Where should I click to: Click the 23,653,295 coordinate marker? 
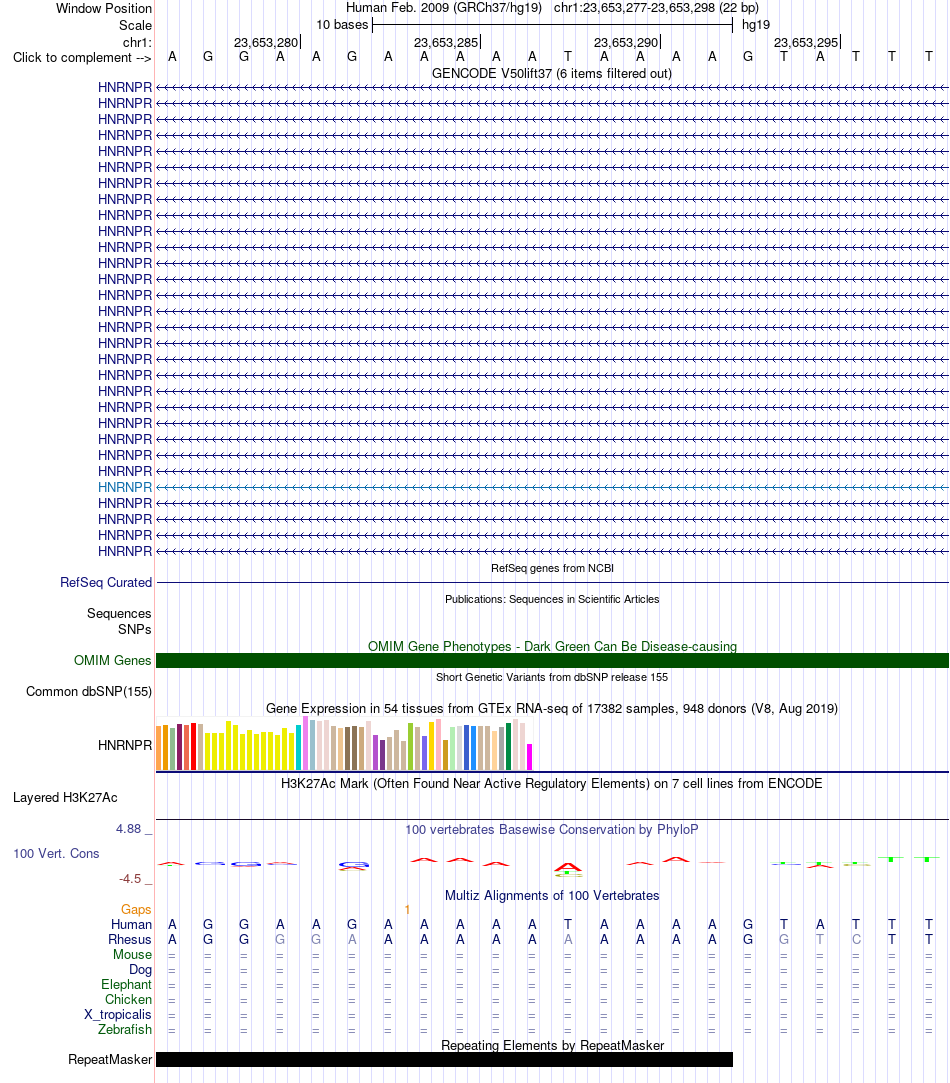pos(806,43)
